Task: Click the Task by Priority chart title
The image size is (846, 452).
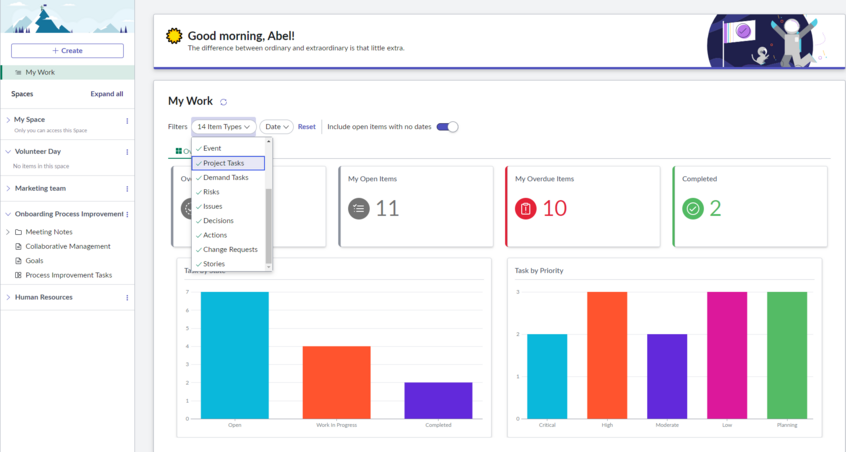Action: pyautogui.click(x=539, y=271)
